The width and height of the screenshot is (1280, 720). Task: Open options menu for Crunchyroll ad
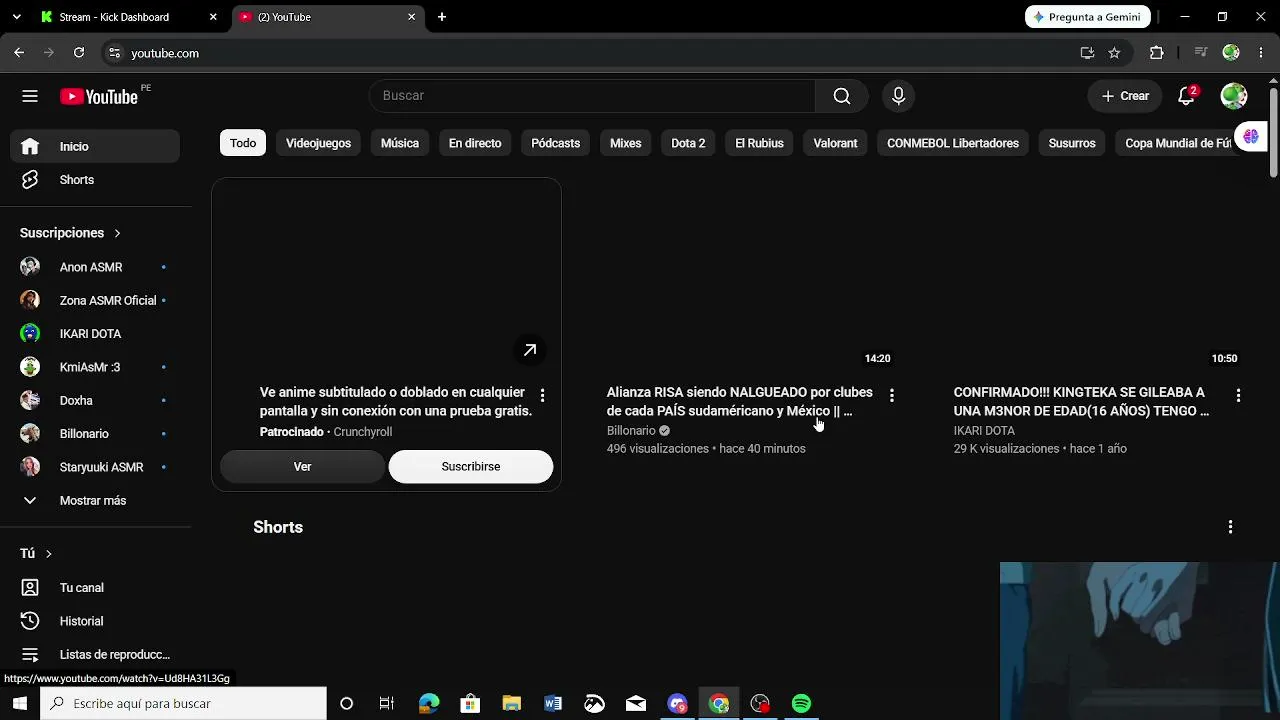[x=542, y=396]
